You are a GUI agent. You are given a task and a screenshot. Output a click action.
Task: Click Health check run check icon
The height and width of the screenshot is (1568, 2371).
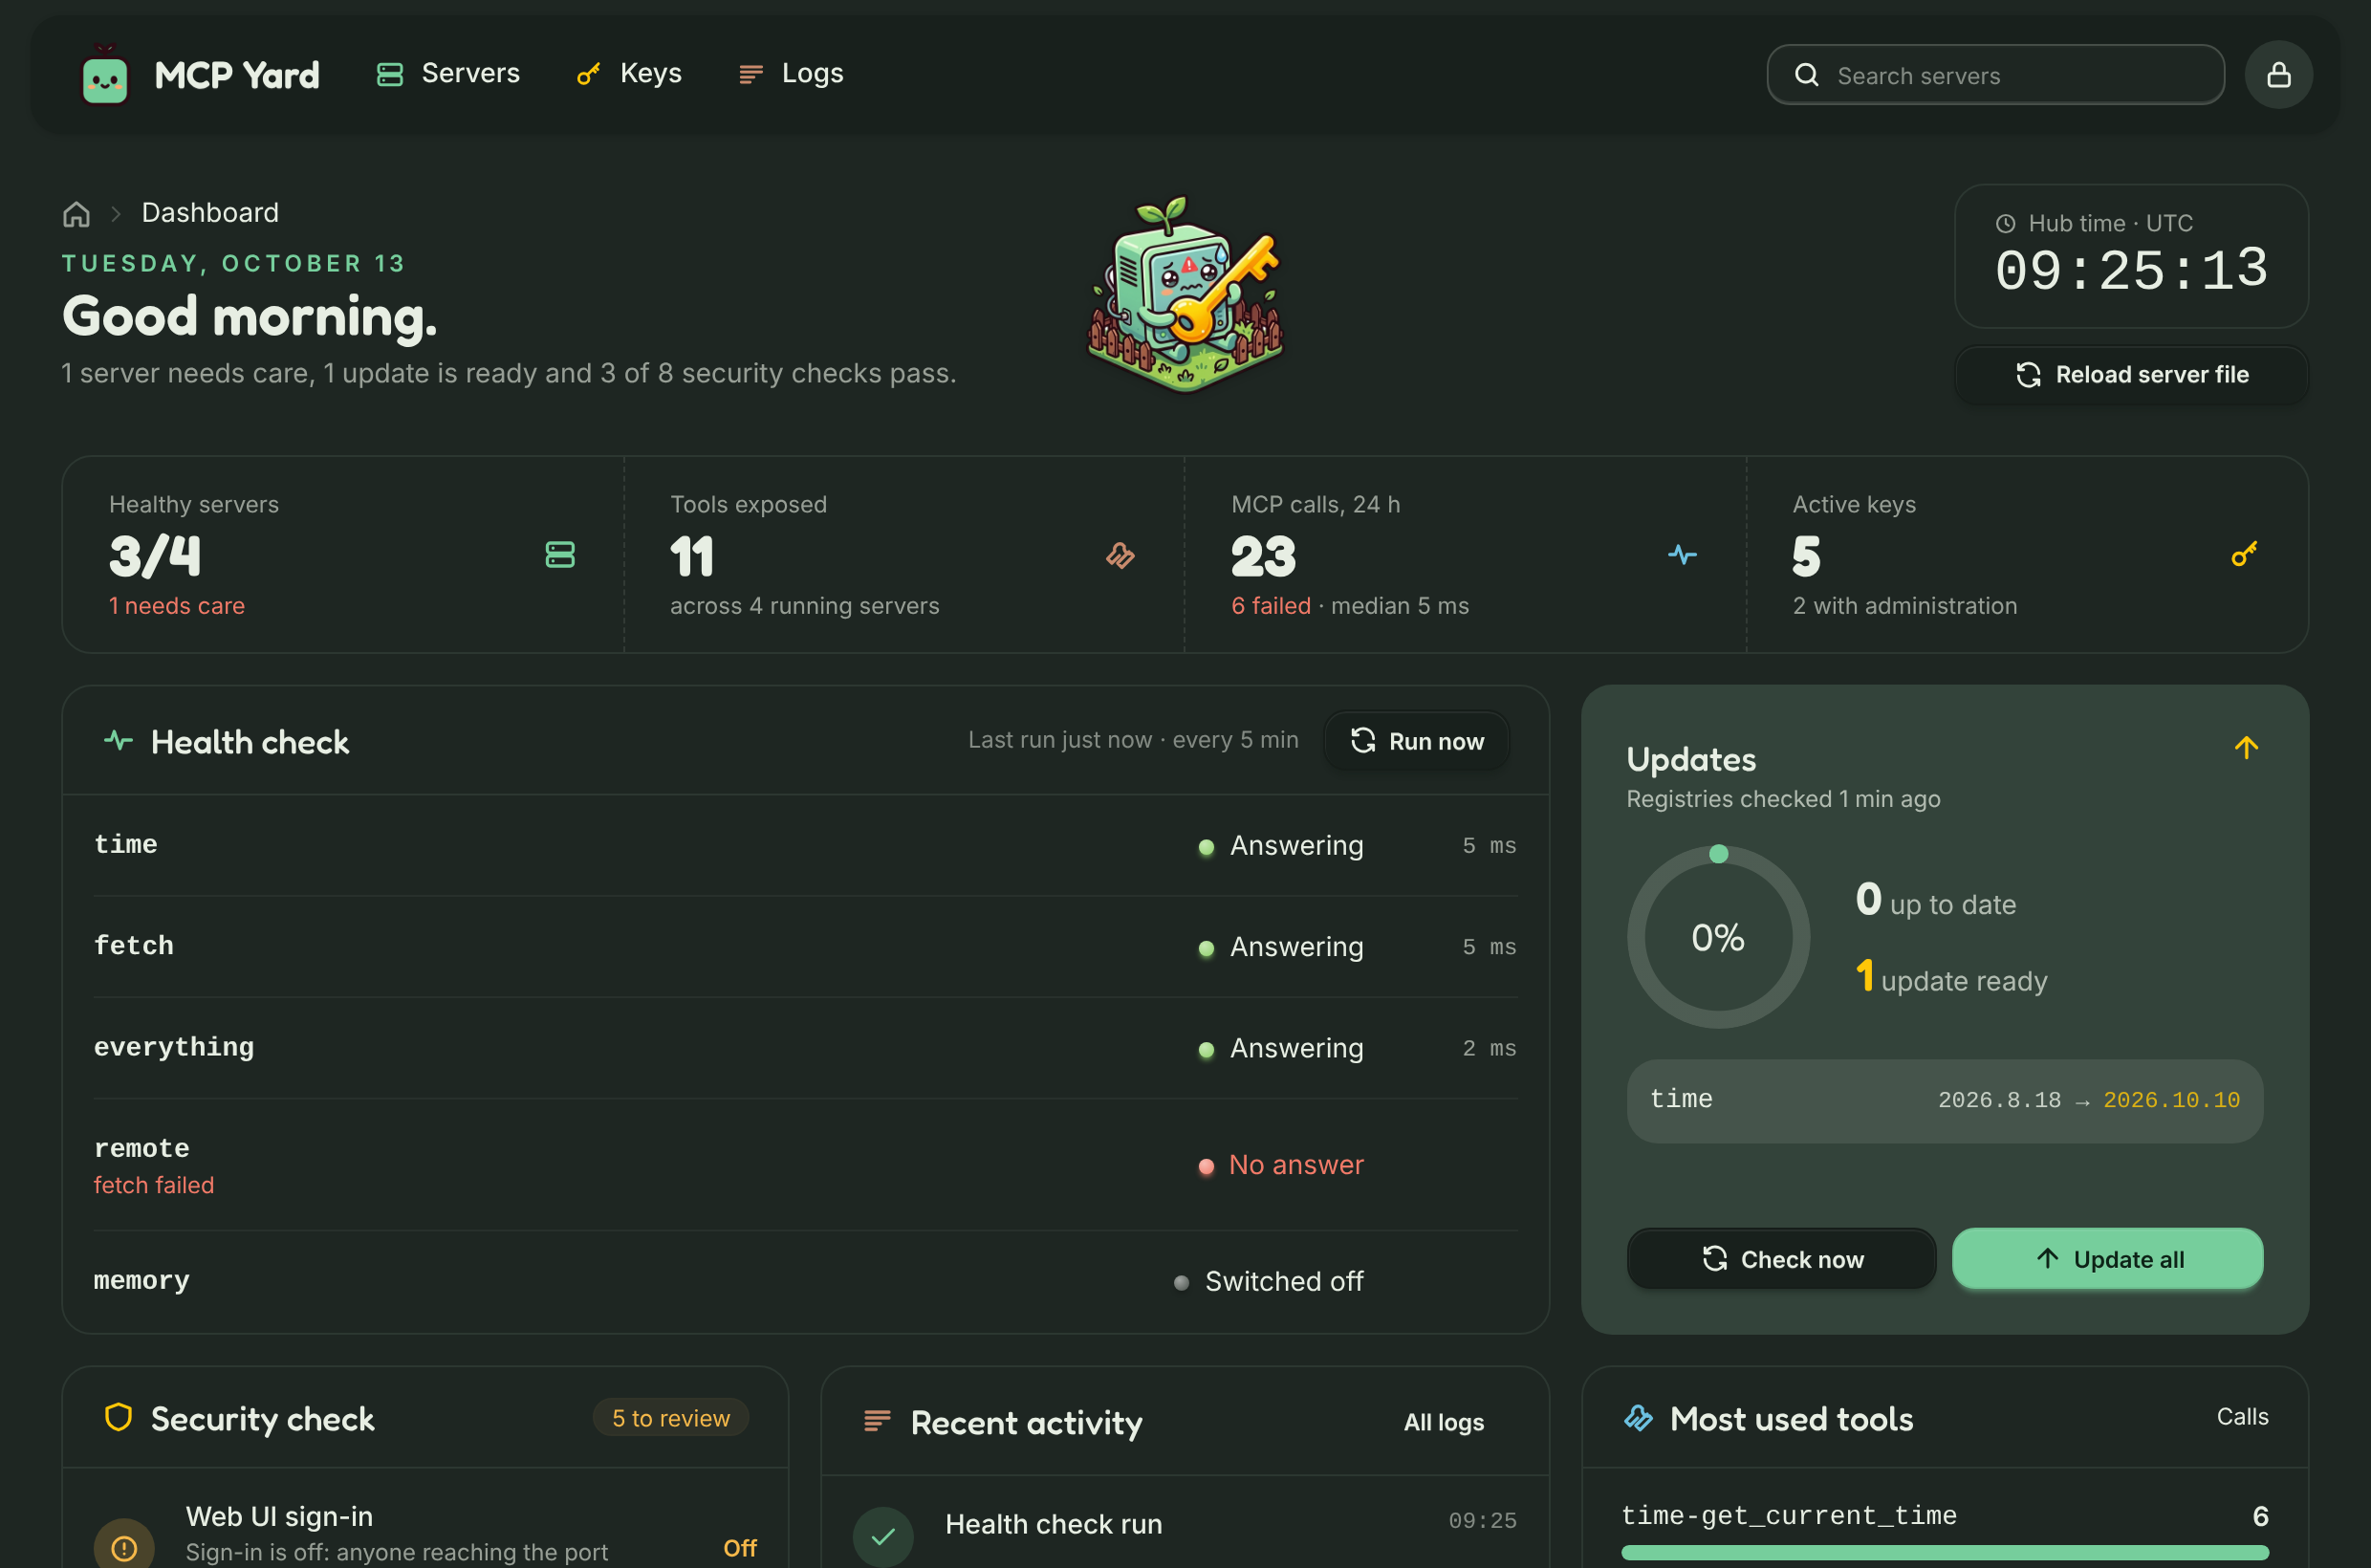tap(883, 1537)
